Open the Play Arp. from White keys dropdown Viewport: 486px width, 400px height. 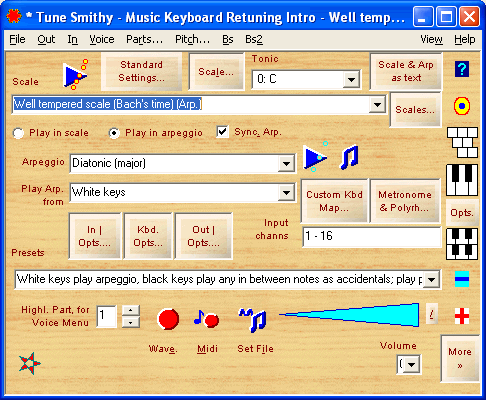tap(286, 193)
